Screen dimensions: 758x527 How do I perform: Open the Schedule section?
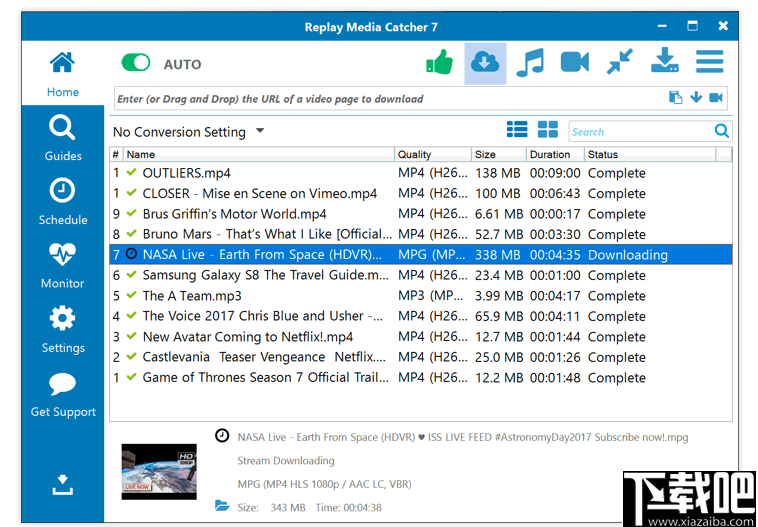(x=62, y=202)
